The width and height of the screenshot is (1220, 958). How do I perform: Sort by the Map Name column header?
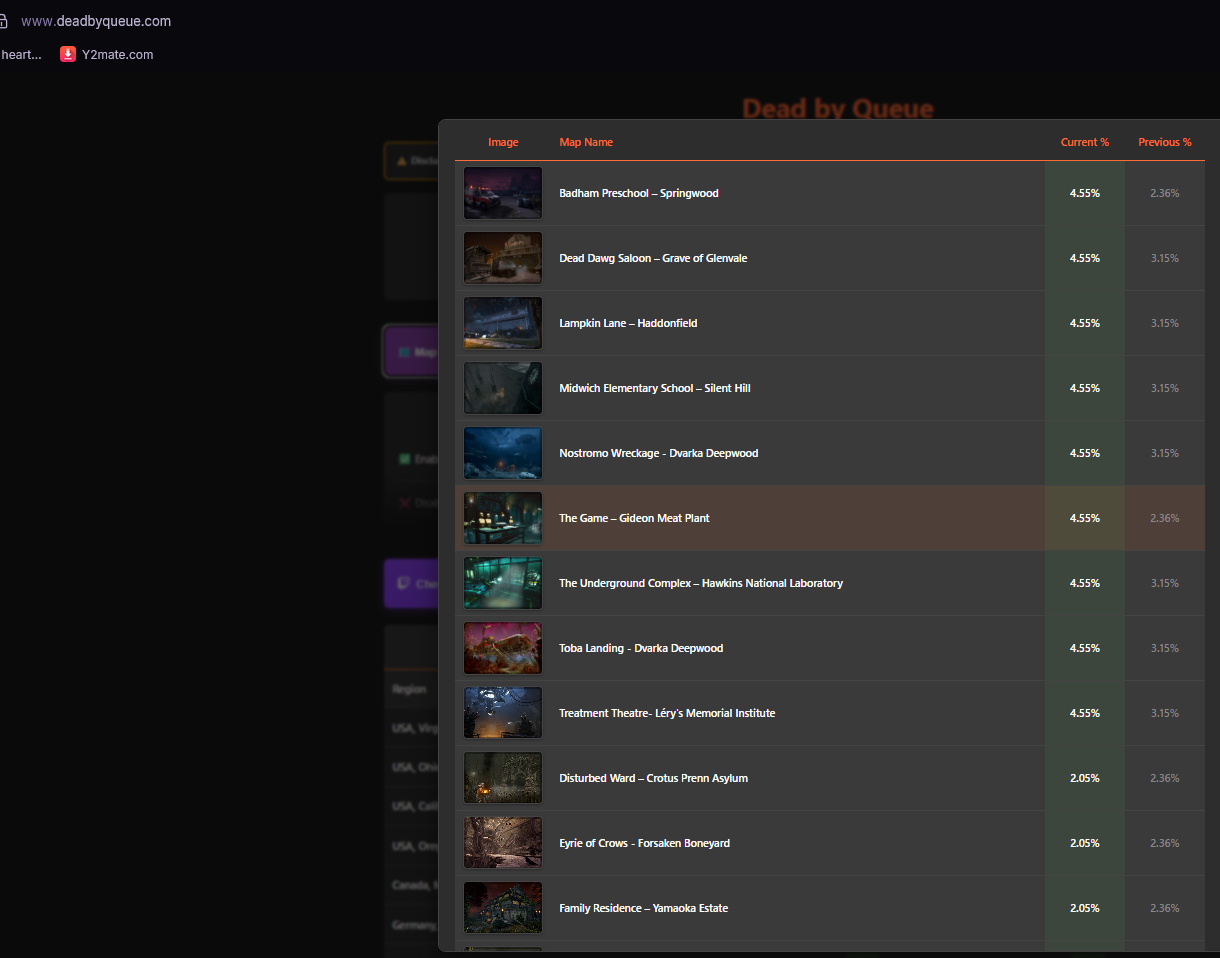point(586,142)
